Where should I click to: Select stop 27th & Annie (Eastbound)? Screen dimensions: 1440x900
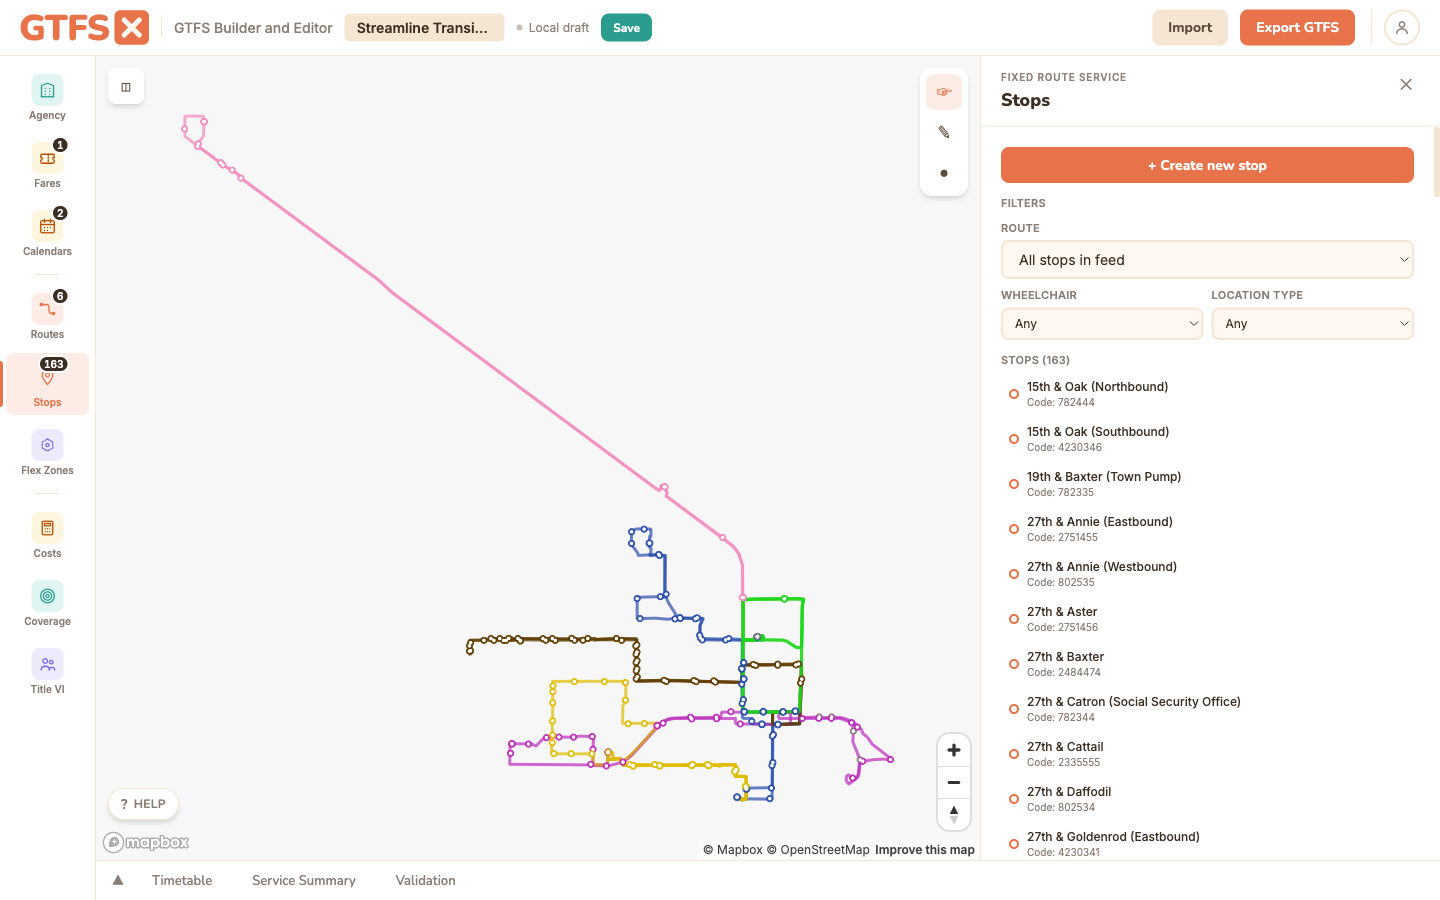click(1207, 529)
